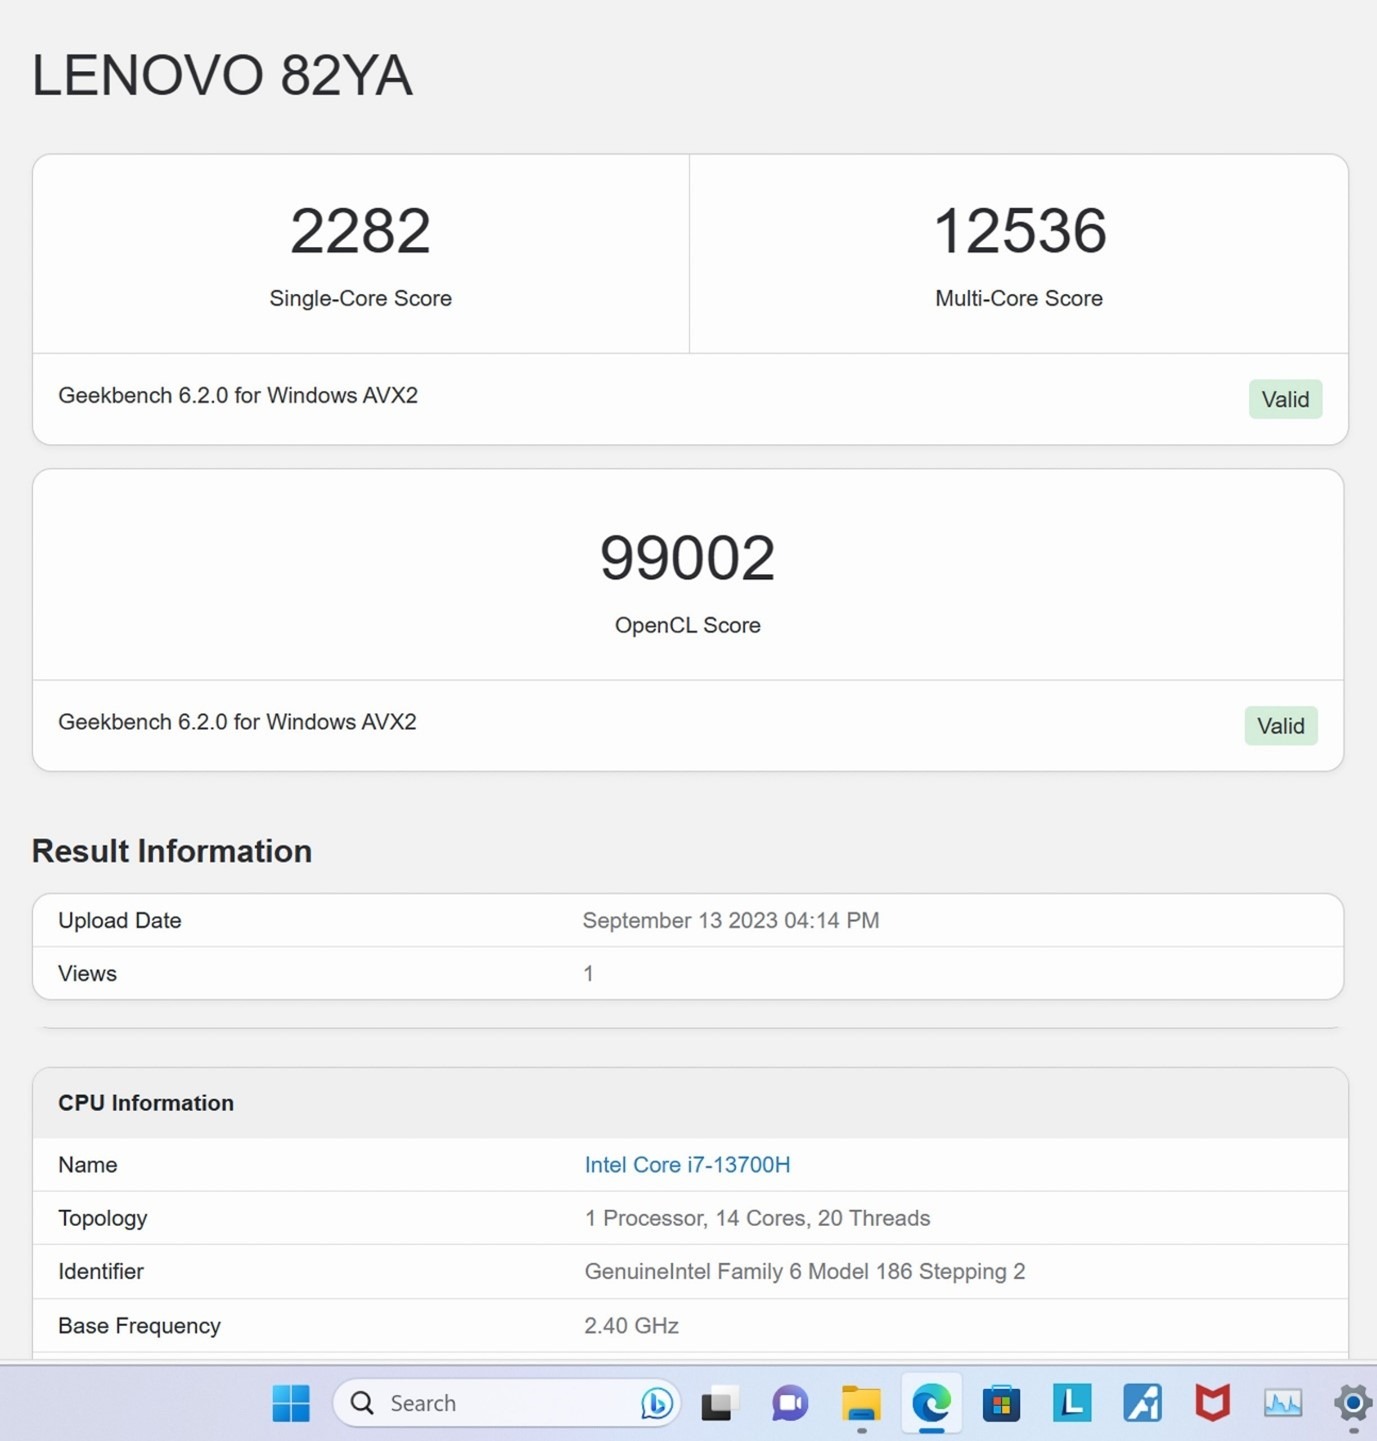Image resolution: width=1377 pixels, height=1441 pixels.
Task: Open the Microsoft Store icon
Action: click(x=1001, y=1404)
